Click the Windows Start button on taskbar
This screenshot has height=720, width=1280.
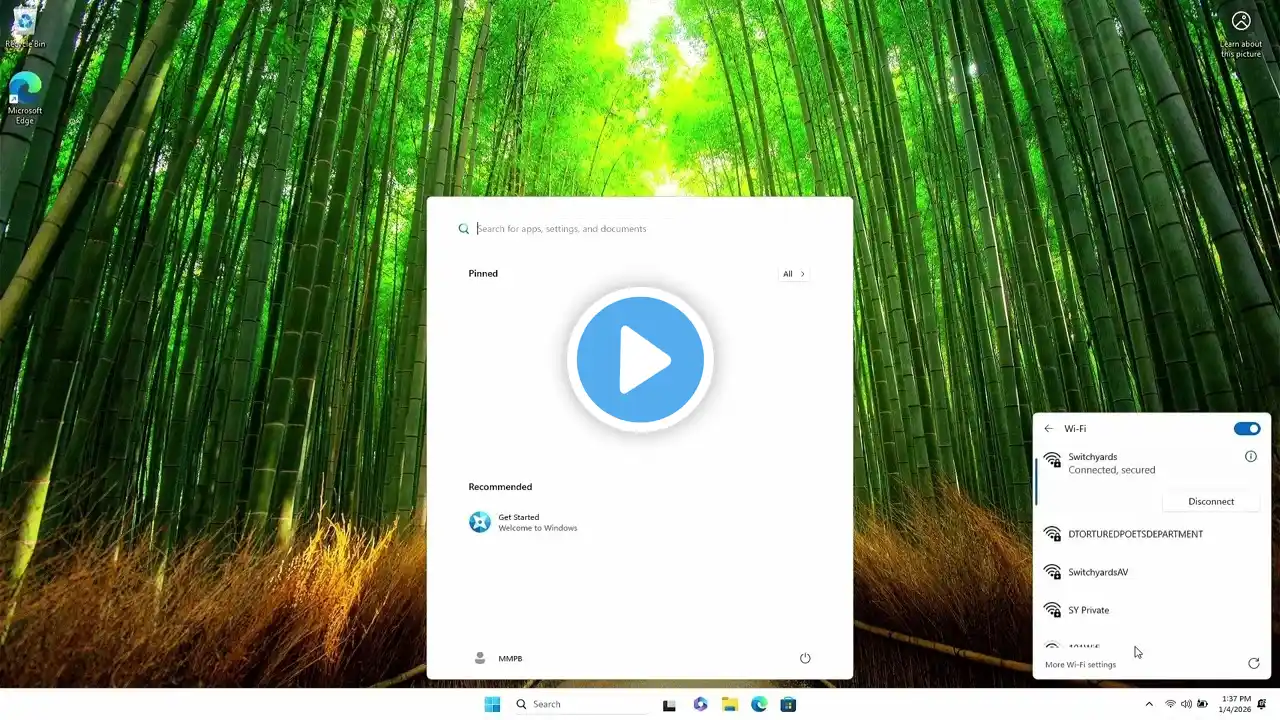click(492, 704)
